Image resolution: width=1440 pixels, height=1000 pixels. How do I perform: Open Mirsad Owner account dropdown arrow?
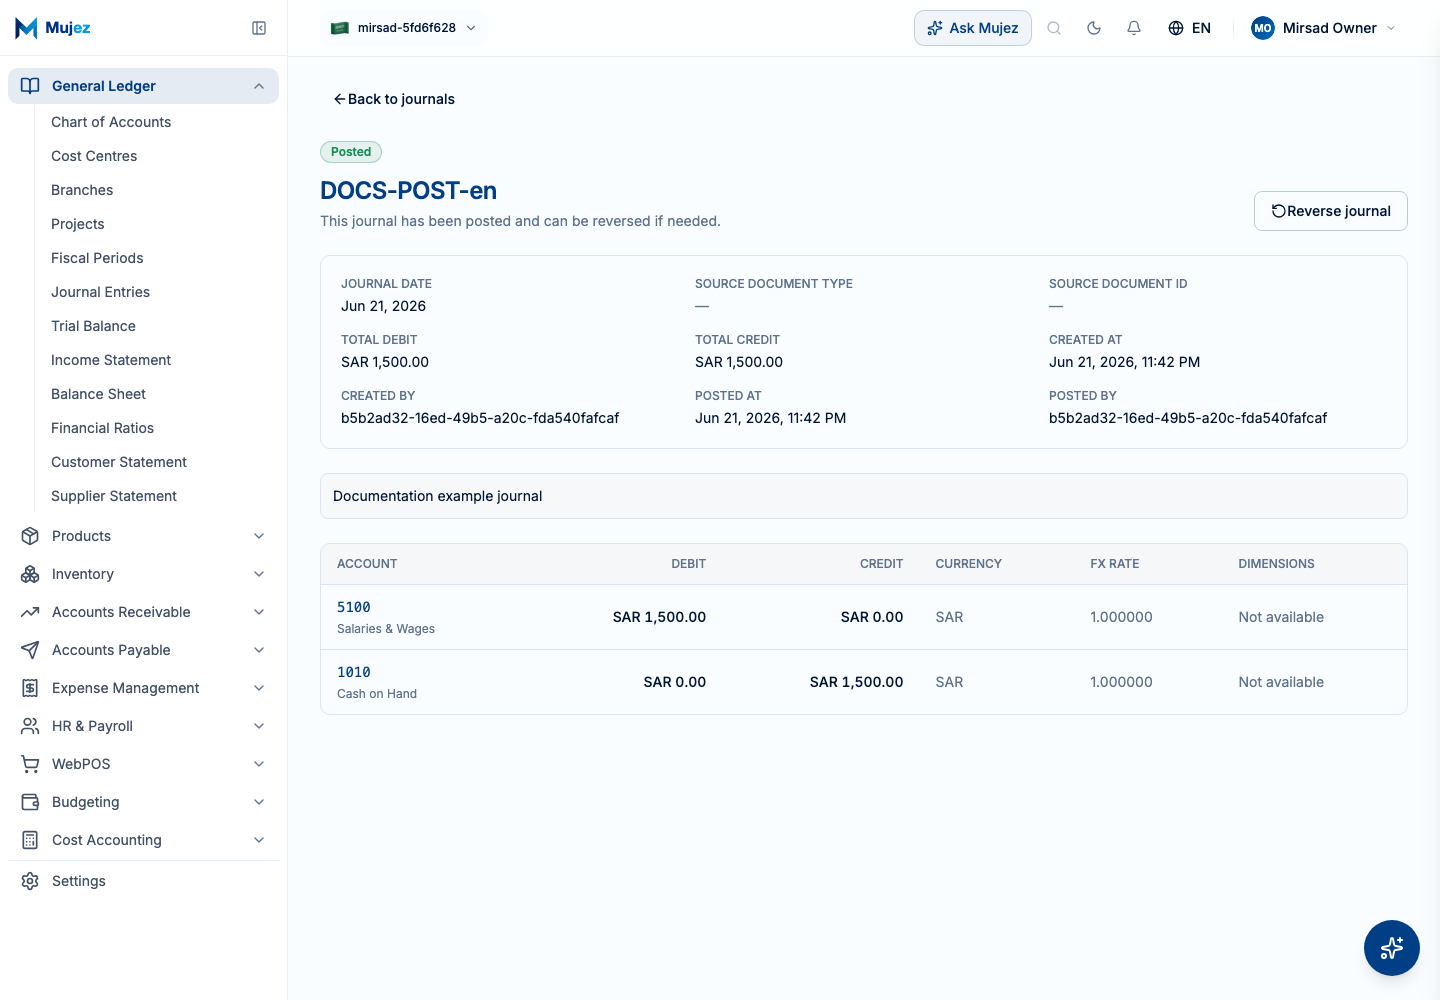[x=1391, y=28]
